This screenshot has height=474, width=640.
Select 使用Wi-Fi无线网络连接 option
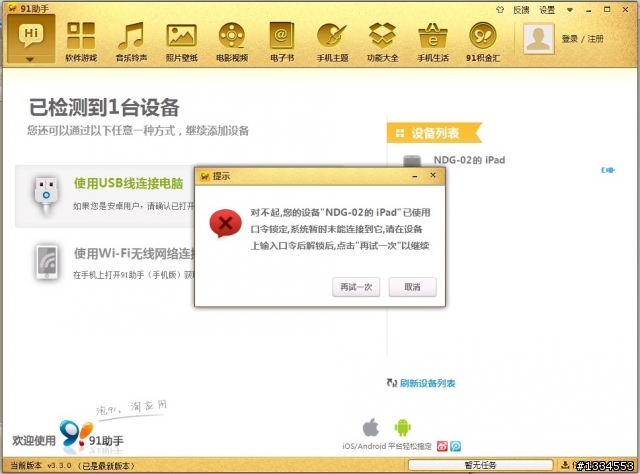tap(134, 254)
